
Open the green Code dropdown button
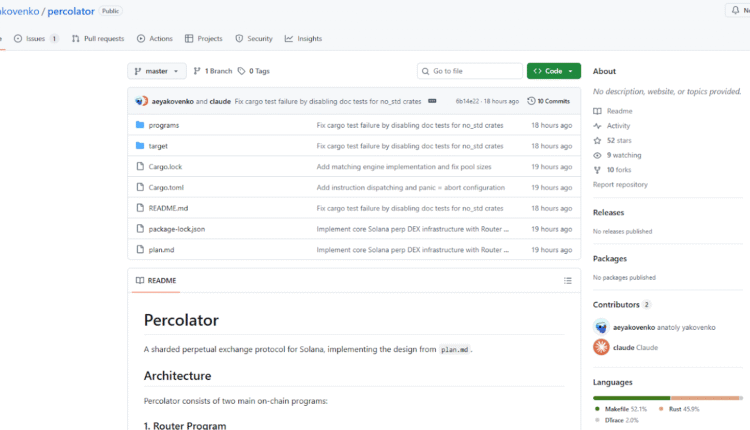[553, 71]
